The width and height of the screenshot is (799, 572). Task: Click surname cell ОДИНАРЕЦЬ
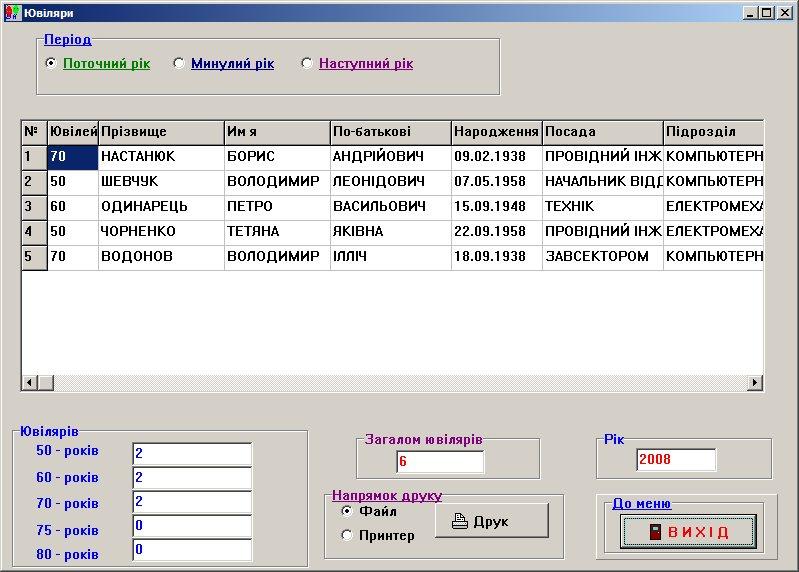(161, 207)
